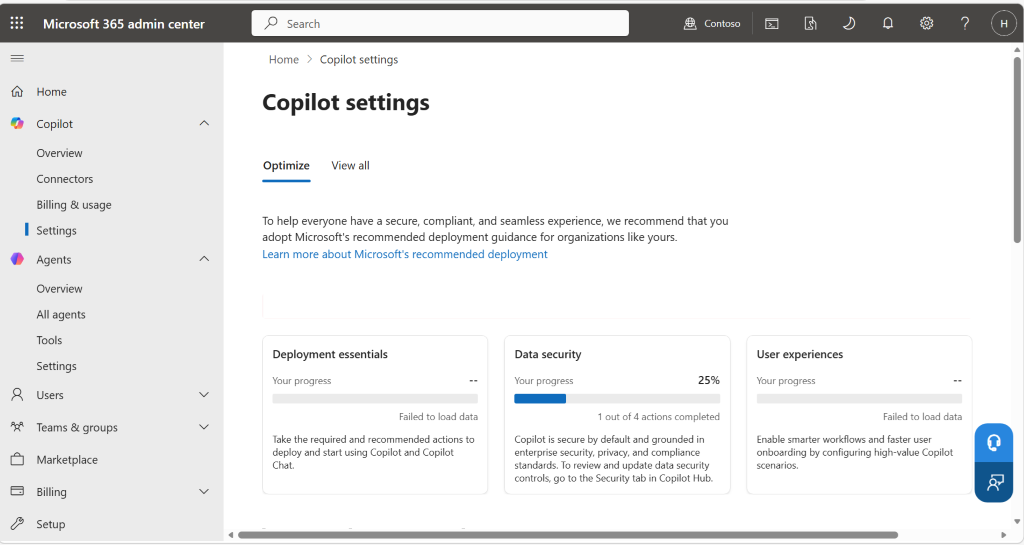1024x545 pixels.
Task: Open the account avatar H
Action: pos(1004,23)
